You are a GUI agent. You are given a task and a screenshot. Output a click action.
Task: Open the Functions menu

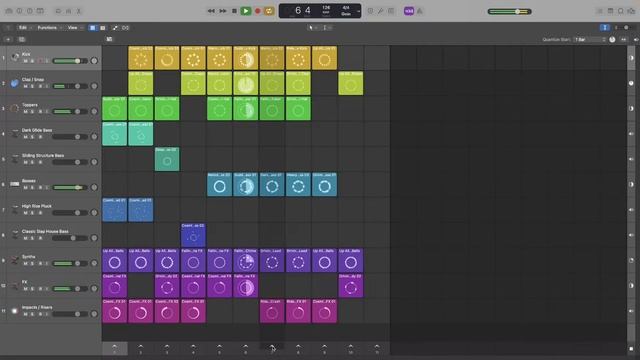point(47,28)
